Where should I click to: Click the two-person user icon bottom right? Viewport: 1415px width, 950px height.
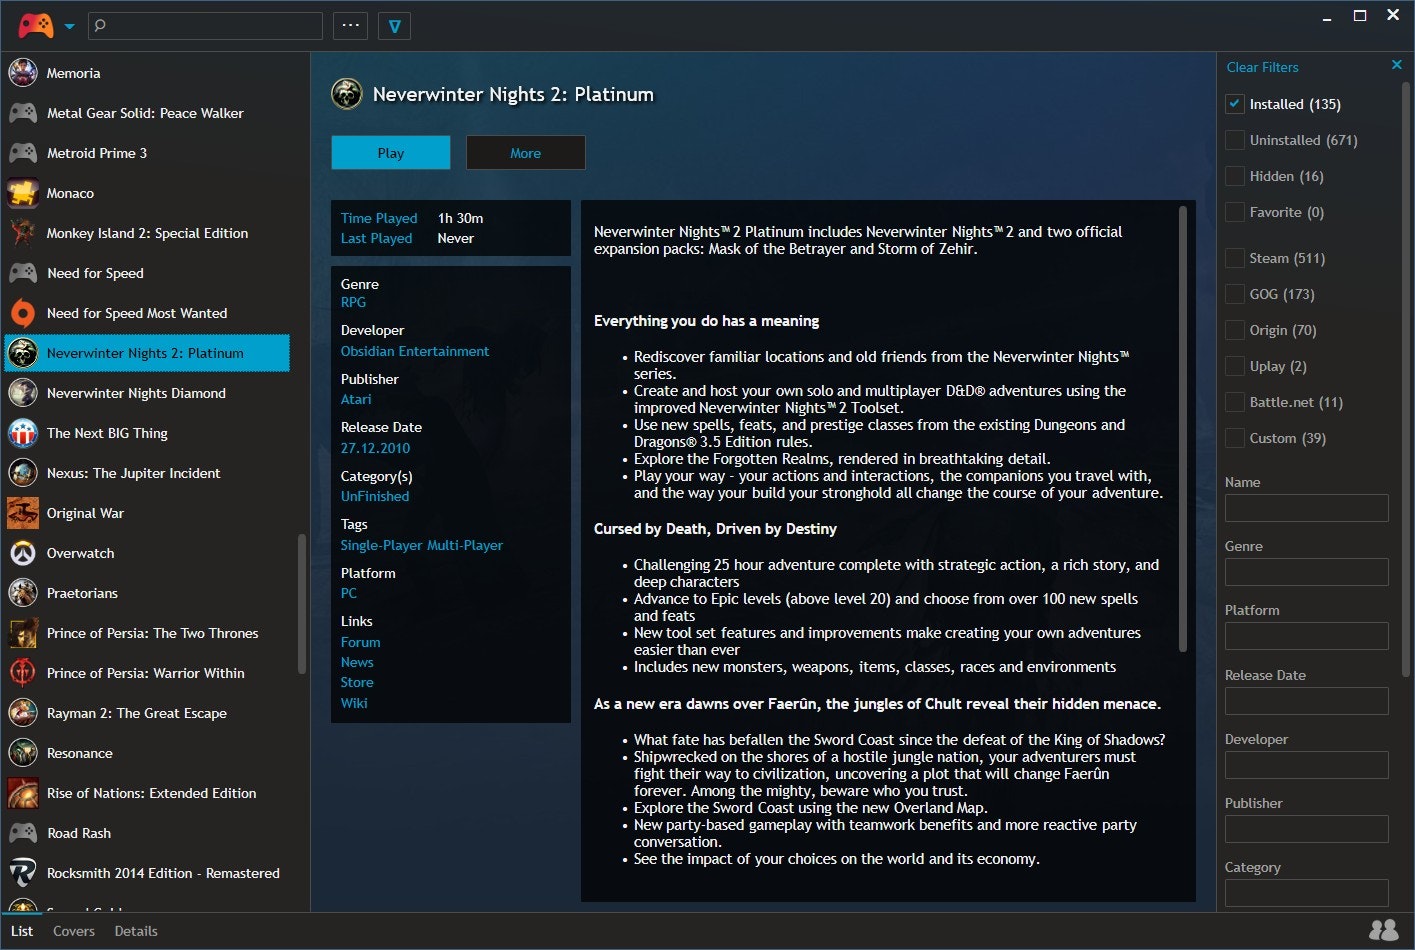pyautogui.click(x=1383, y=930)
